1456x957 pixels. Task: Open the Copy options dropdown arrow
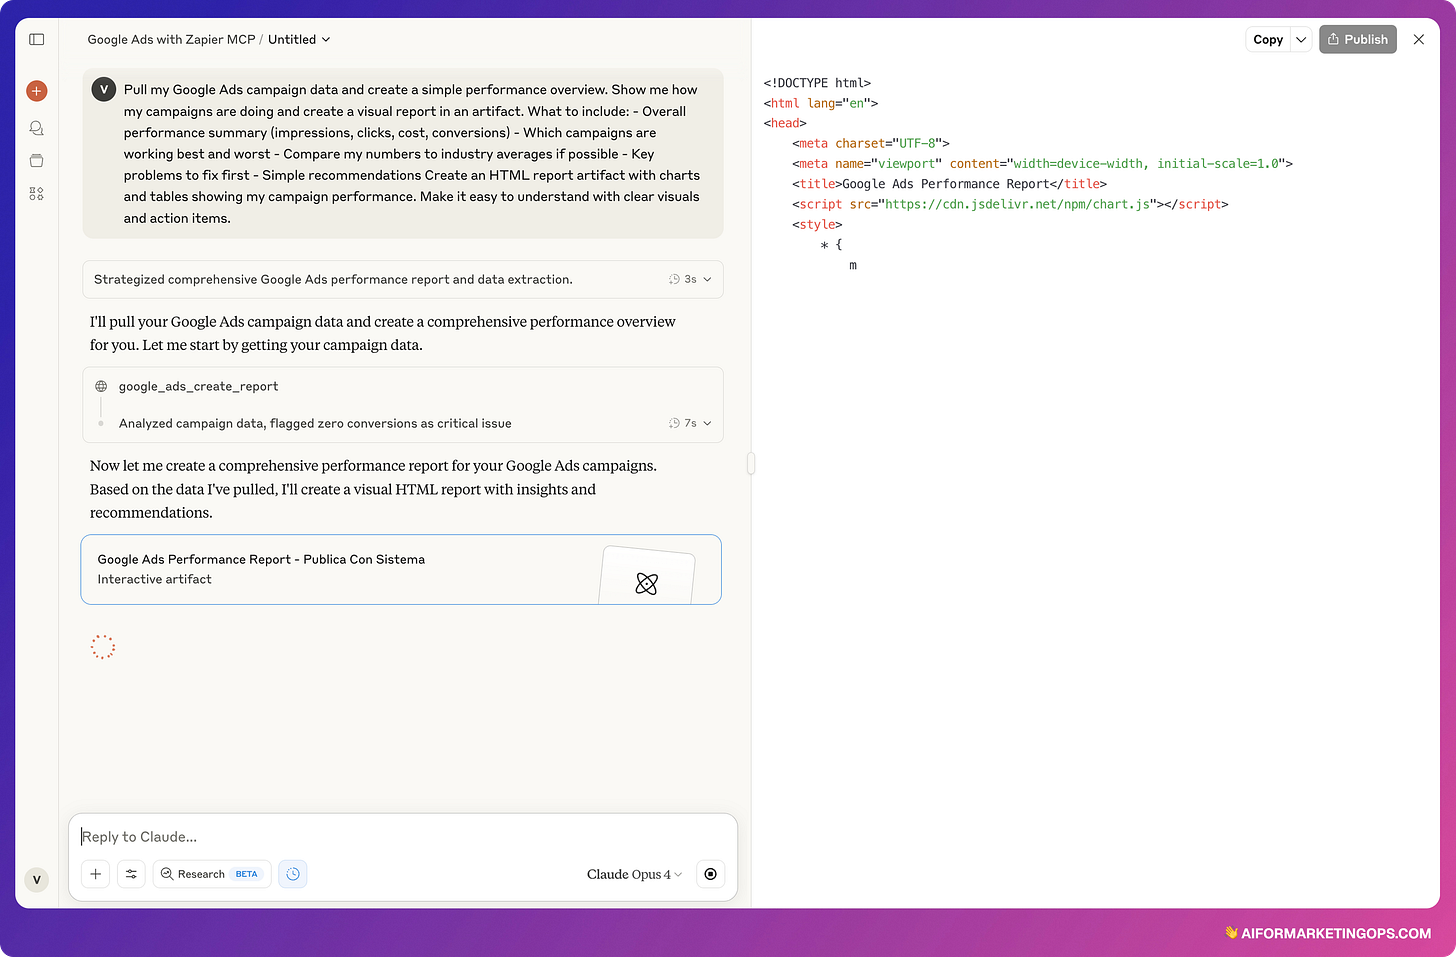click(x=1301, y=39)
